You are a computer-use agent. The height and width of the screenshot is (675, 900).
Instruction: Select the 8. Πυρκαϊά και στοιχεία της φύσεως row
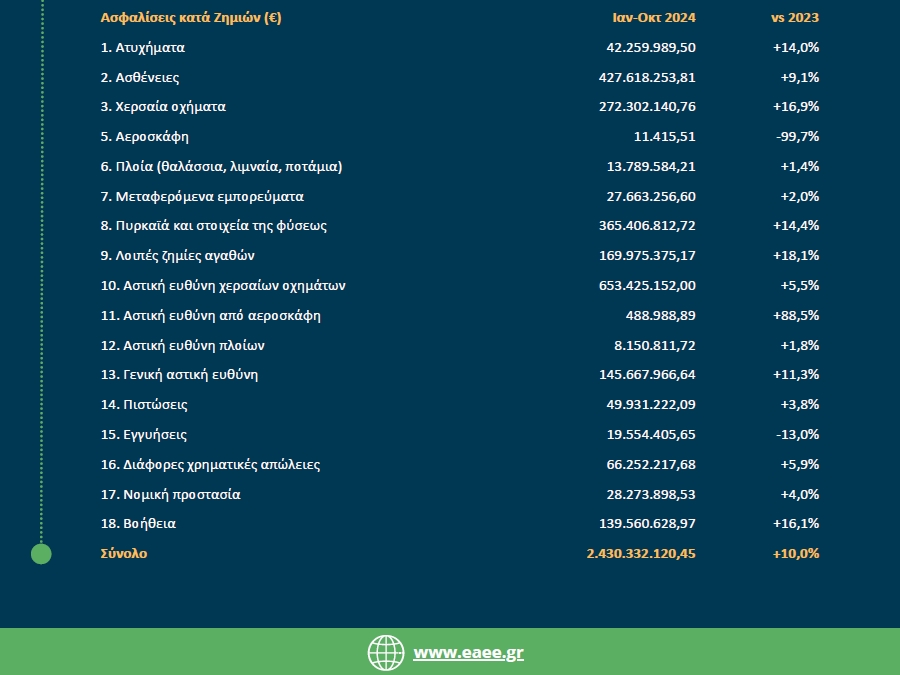460,226
